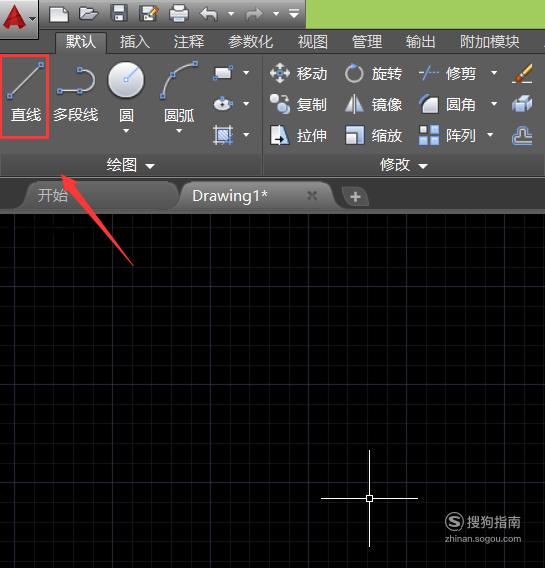Click the 圆角 fillet tool
The height and width of the screenshot is (568, 545).
[447, 104]
